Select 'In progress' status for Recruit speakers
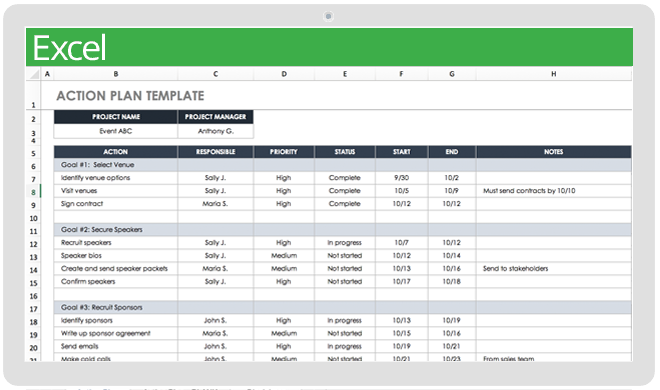 coord(345,243)
